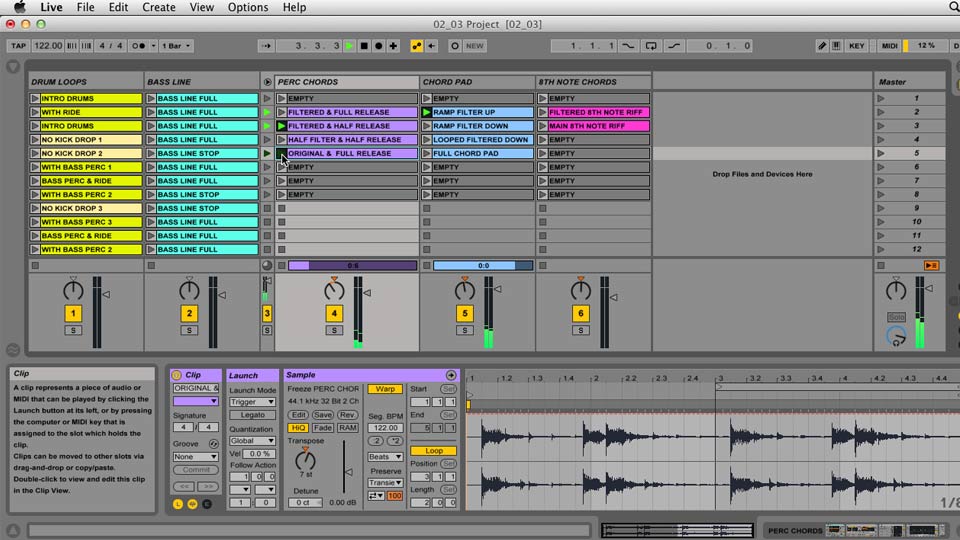960x540 pixels.
Task: Solo track 5 CHORD PAD
Action: 465,331
